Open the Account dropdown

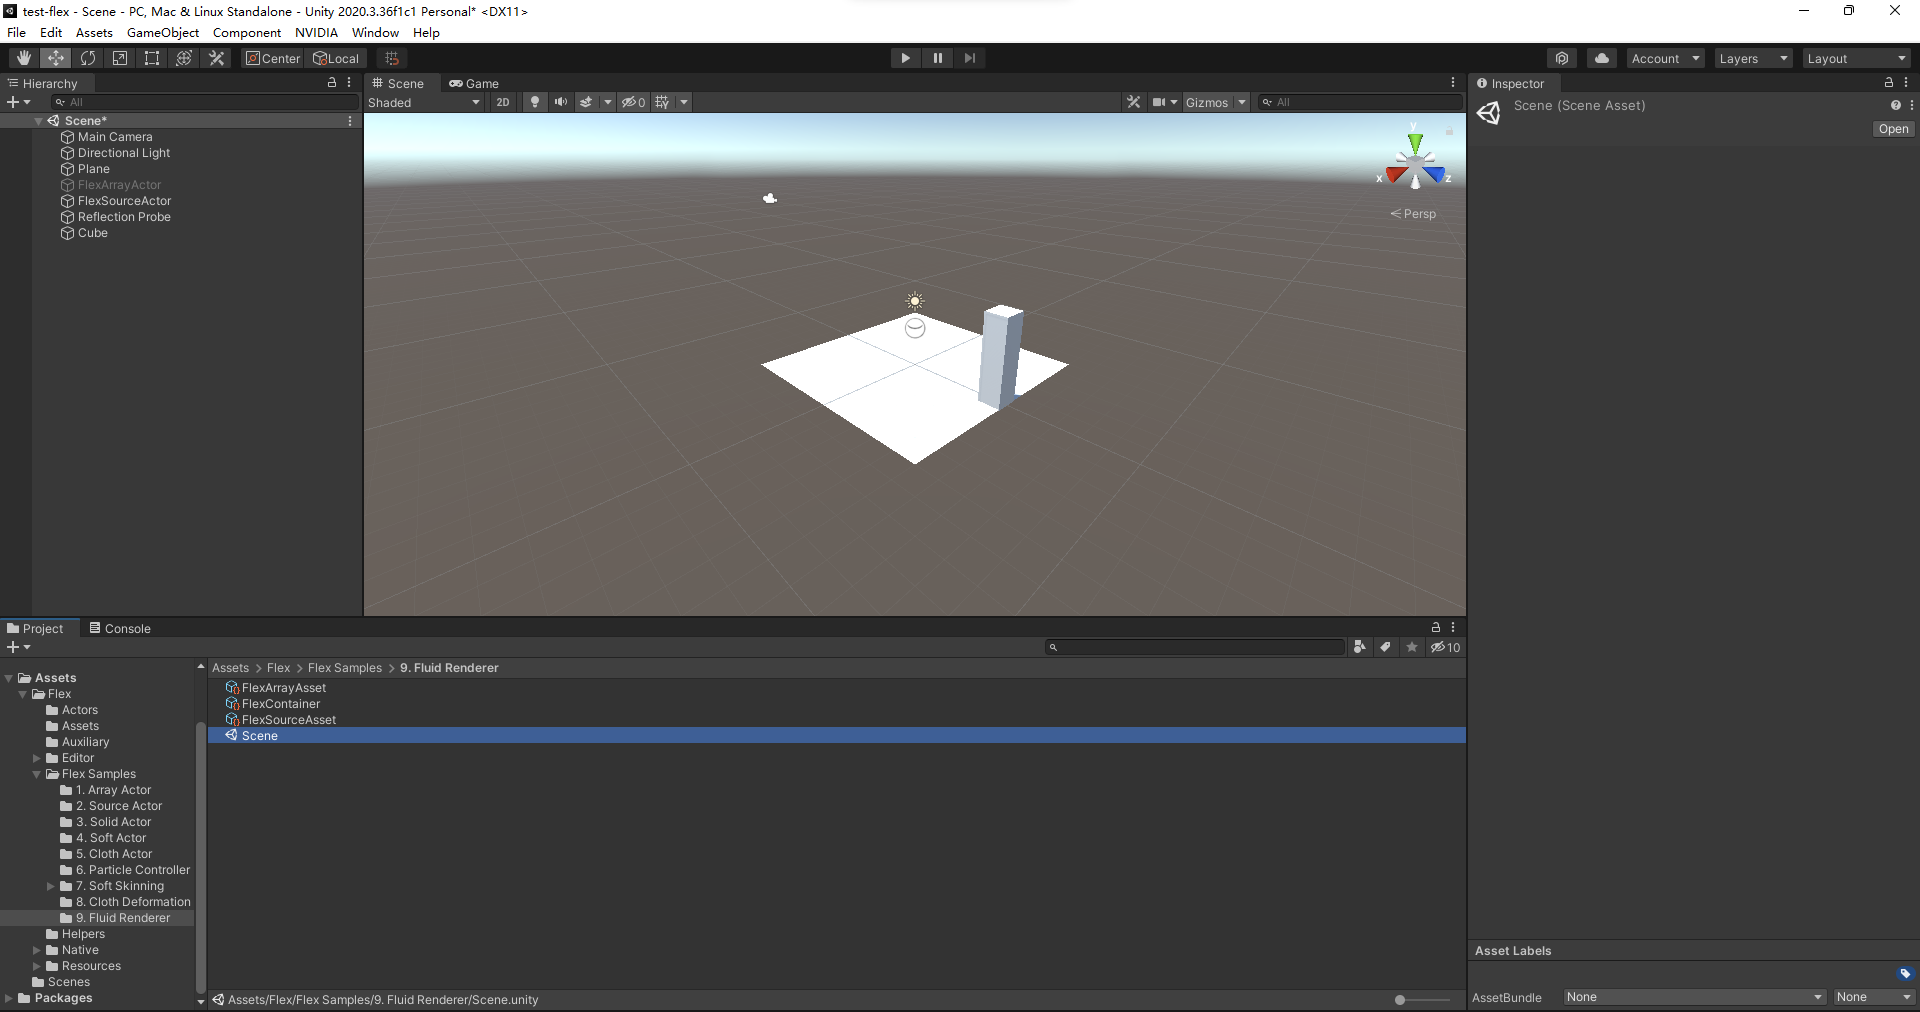tap(1665, 58)
